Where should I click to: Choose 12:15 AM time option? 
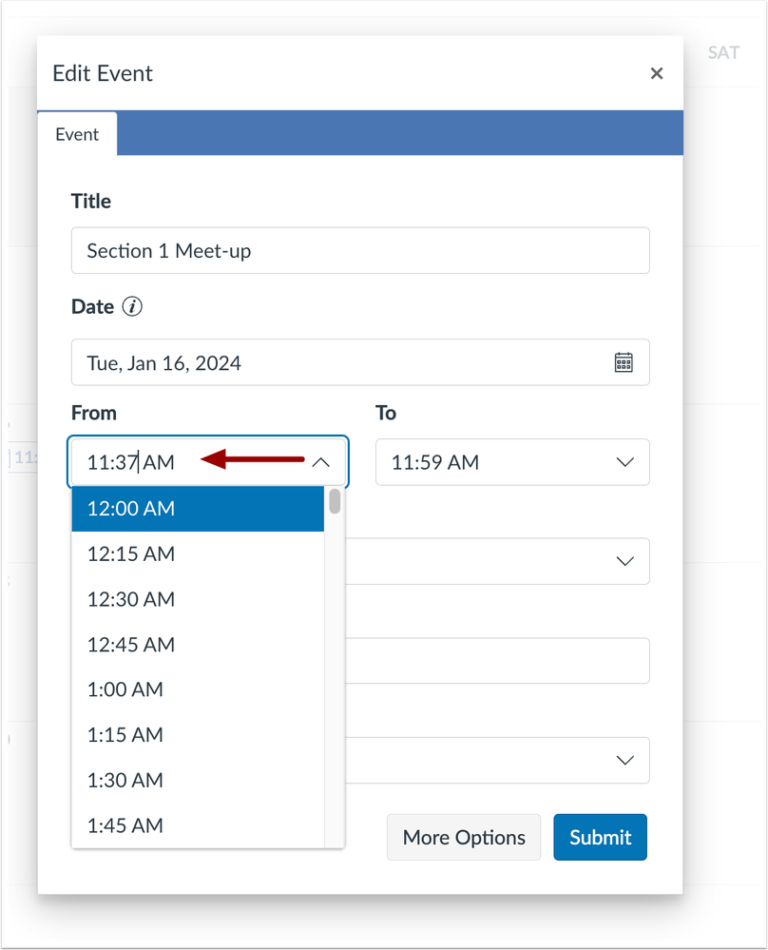[x=198, y=554]
